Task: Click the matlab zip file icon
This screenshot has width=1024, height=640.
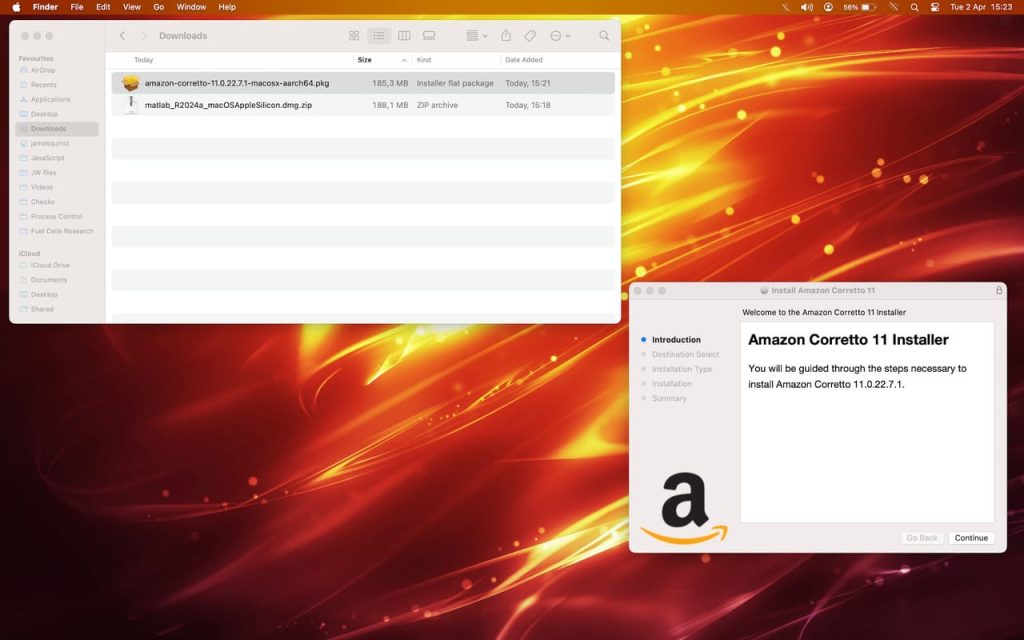Action: pyautogui.click(x=131, y=104)
